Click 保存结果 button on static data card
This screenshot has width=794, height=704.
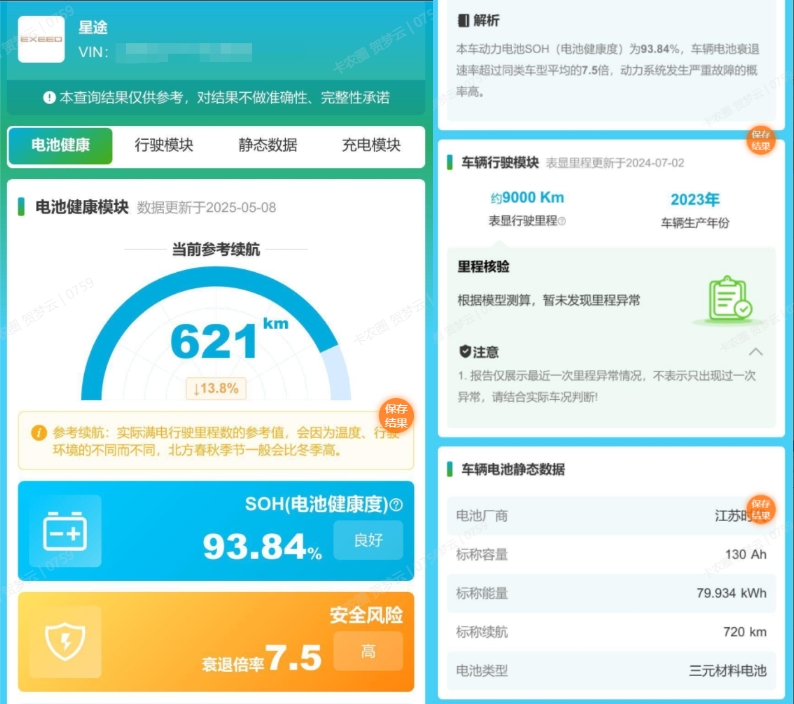(x=761, y=510)
